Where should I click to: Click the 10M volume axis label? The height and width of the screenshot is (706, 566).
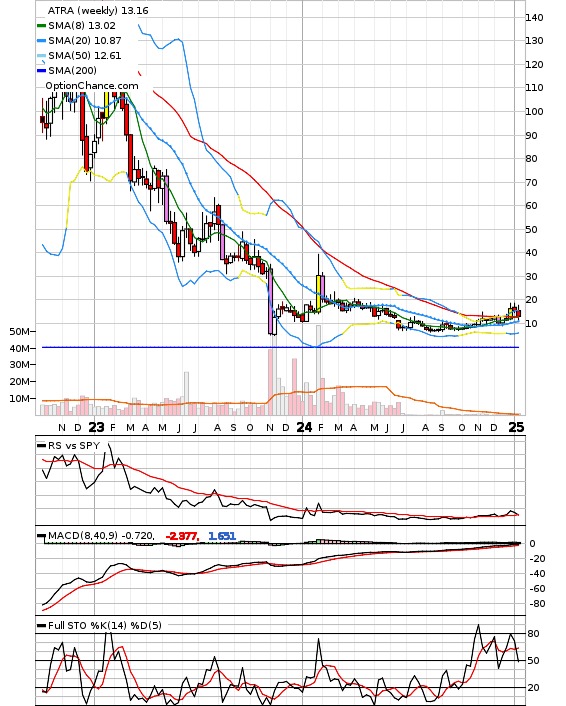coord(19,398)
